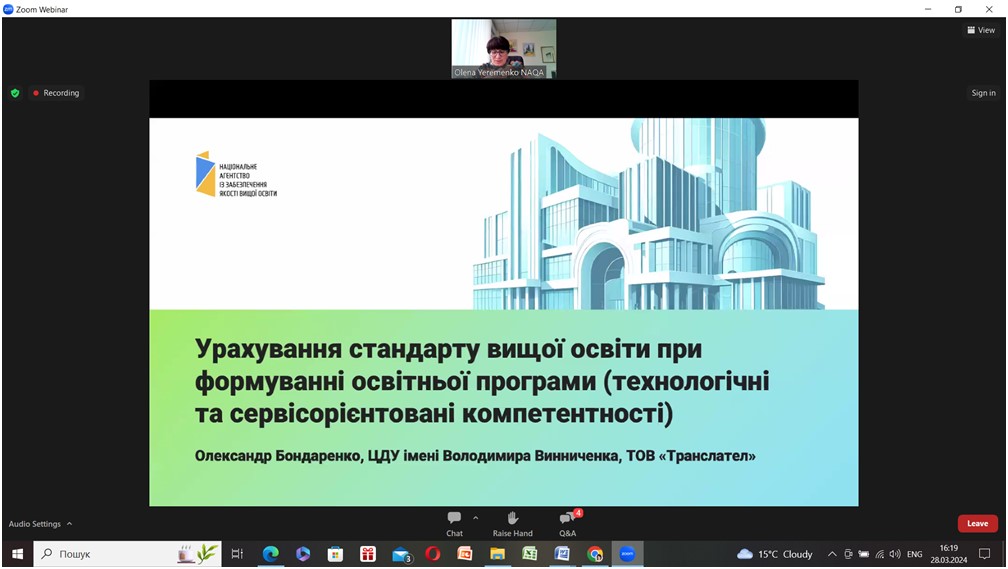The image size is (1008, 569).
Task: Open Google Chrome from the taskbar
Action: pos(595,554)
